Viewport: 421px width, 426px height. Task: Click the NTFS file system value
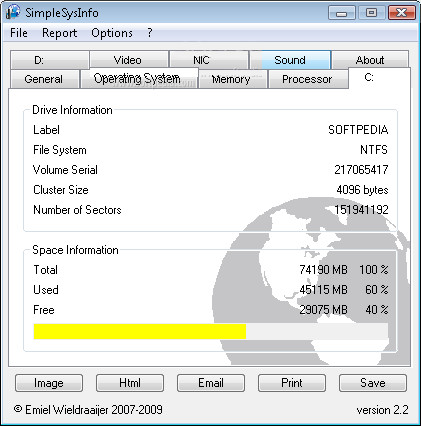click(x=374, y=150)
